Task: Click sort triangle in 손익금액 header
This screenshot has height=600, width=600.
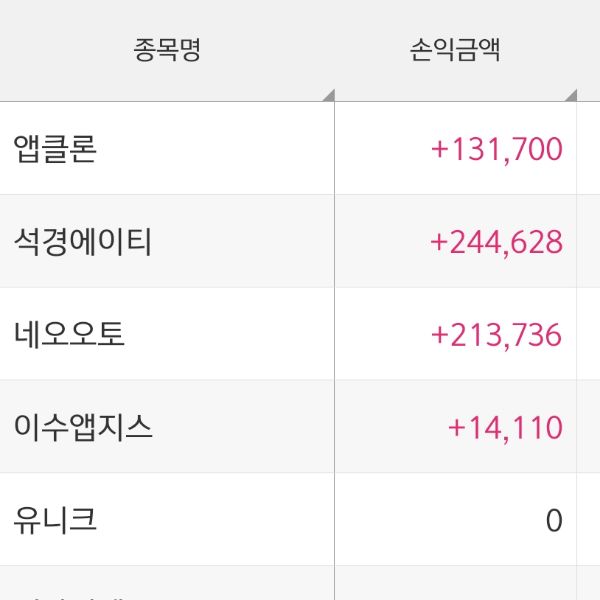Action: (570, 96)
